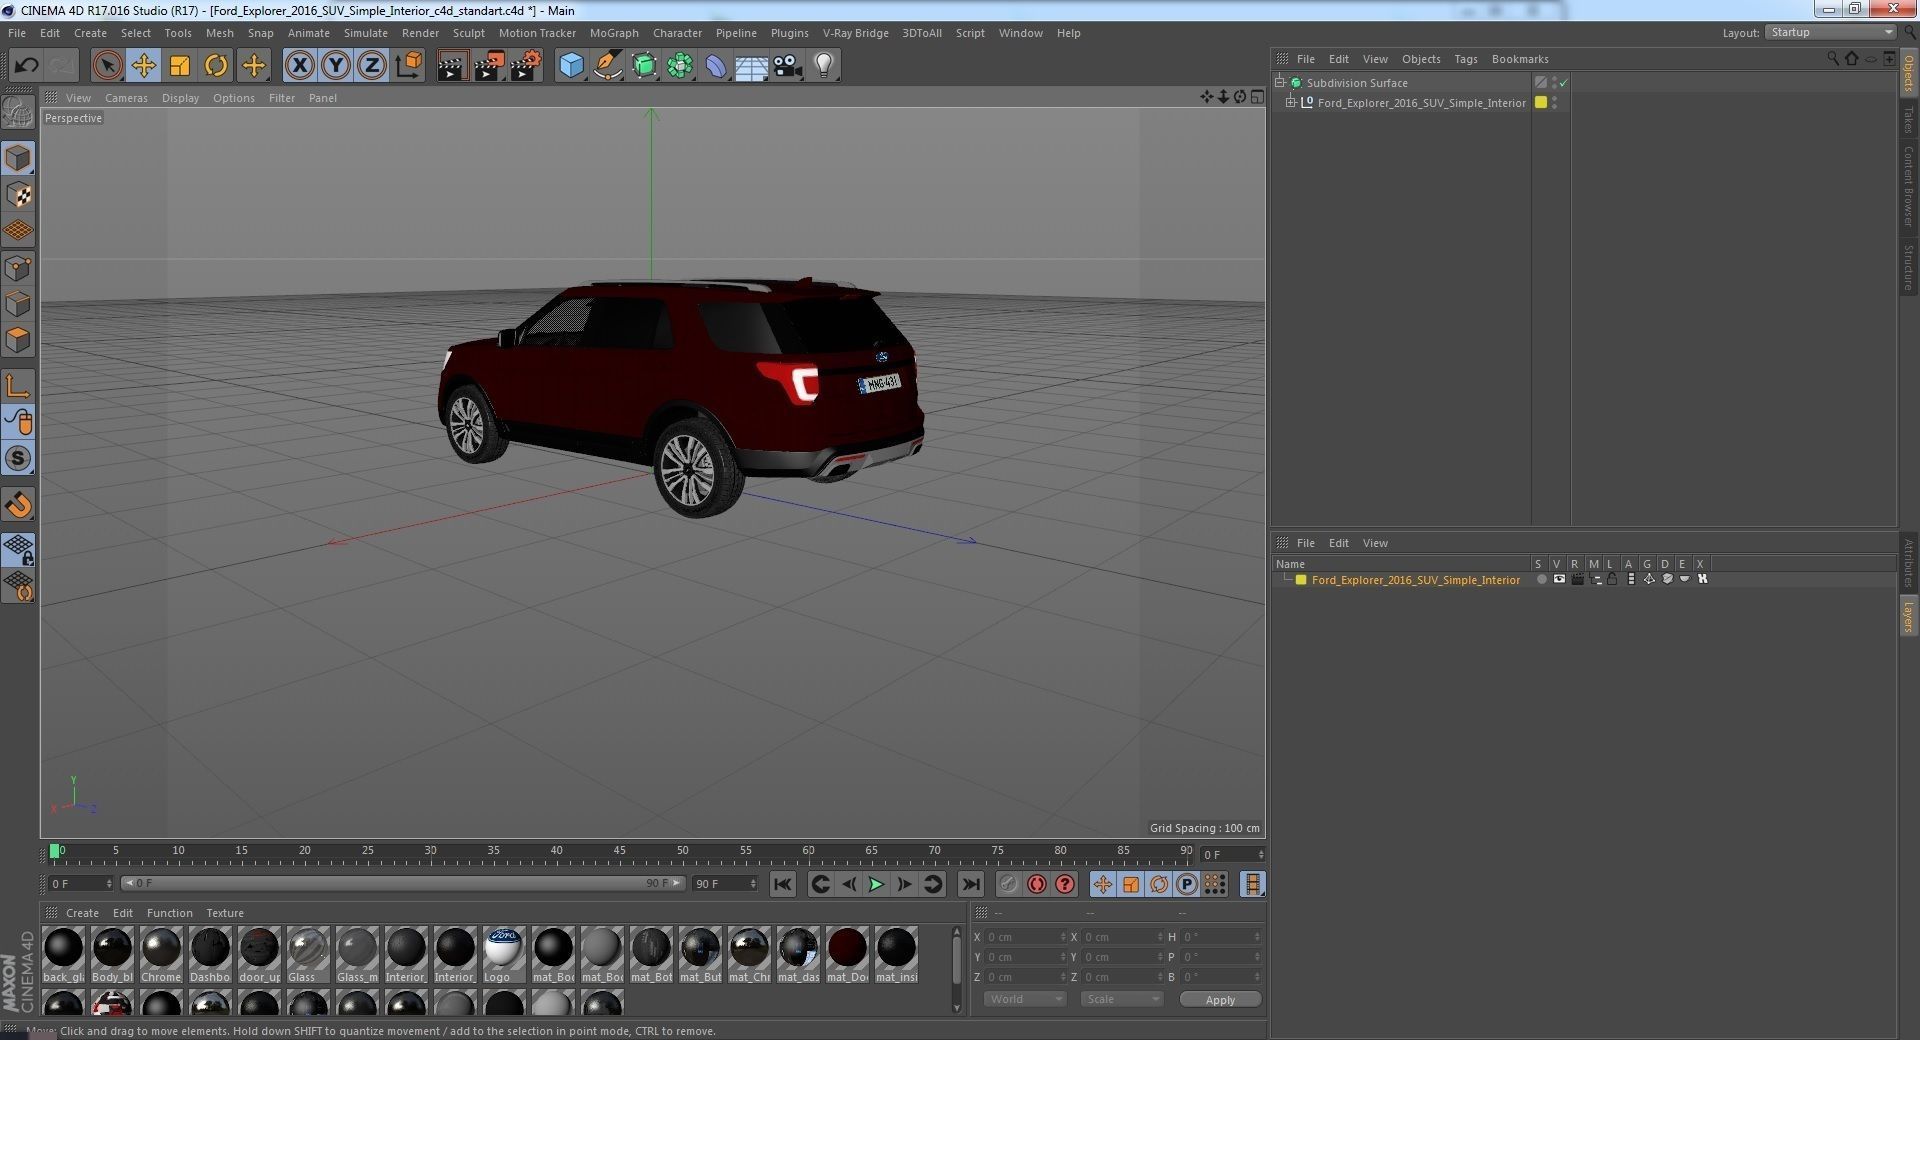Open the Scale mode dropdown
This screenshot has height=1158, width=1920.
pos(1122,999)
